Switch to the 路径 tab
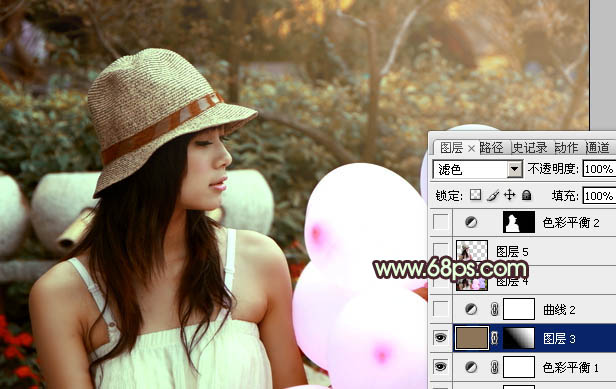Image resolution: width=616 pixels, height=389 pixels. tap(491, 148)
